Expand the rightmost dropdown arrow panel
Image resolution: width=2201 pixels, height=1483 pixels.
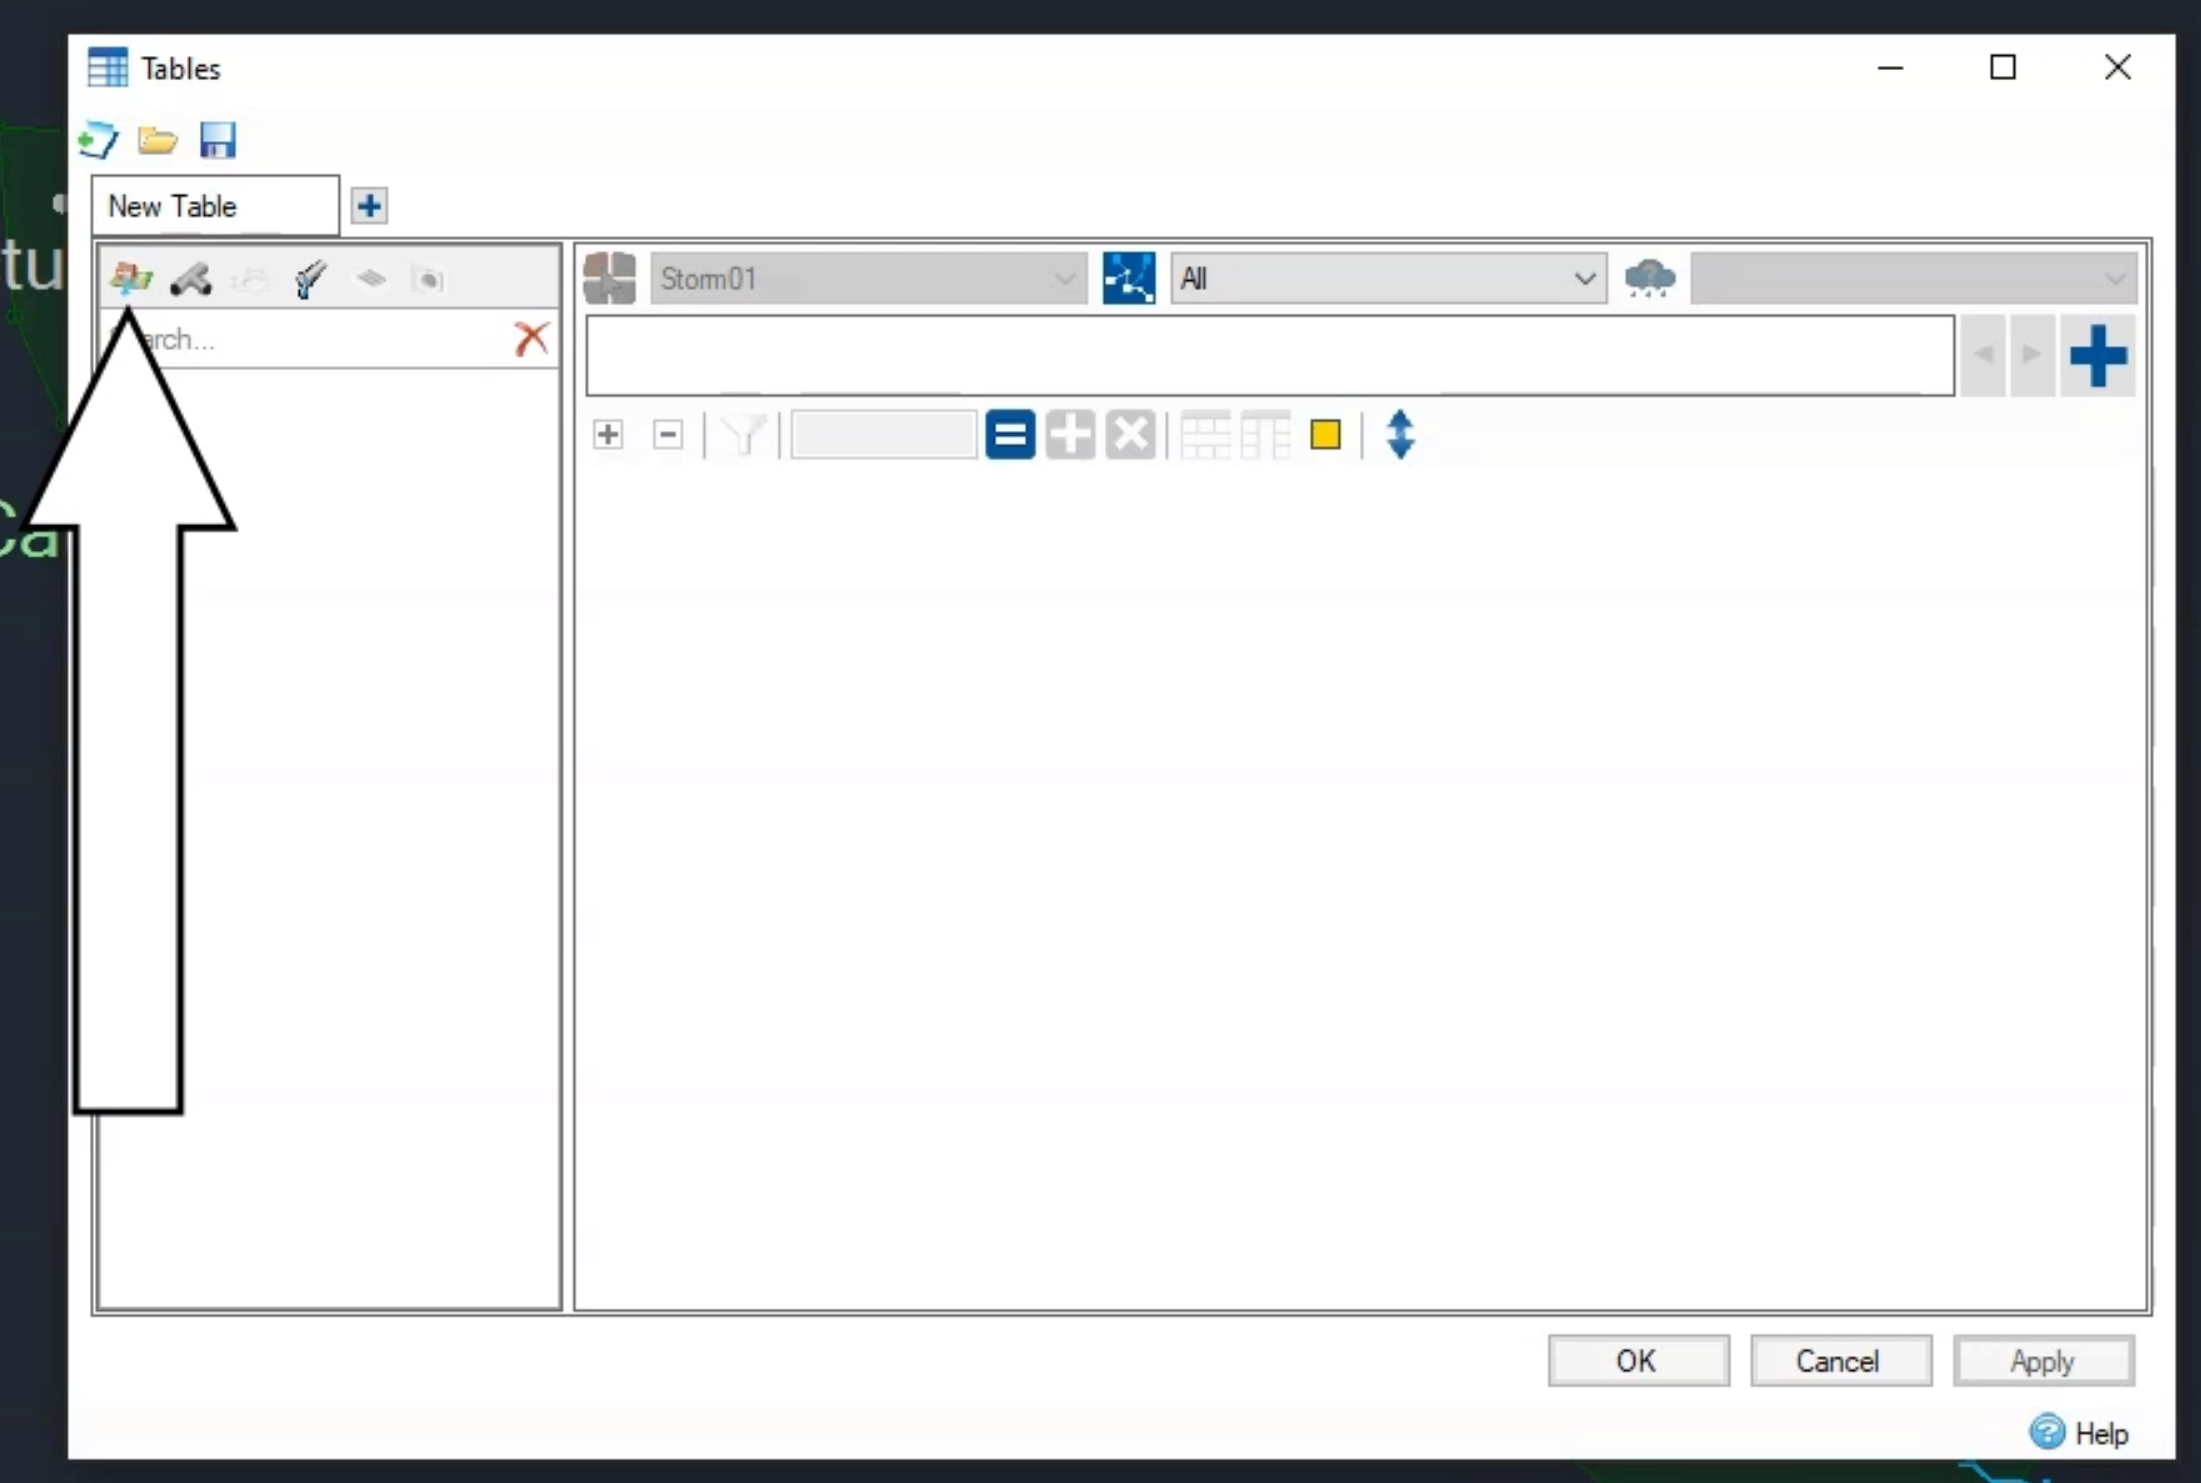2115,278
